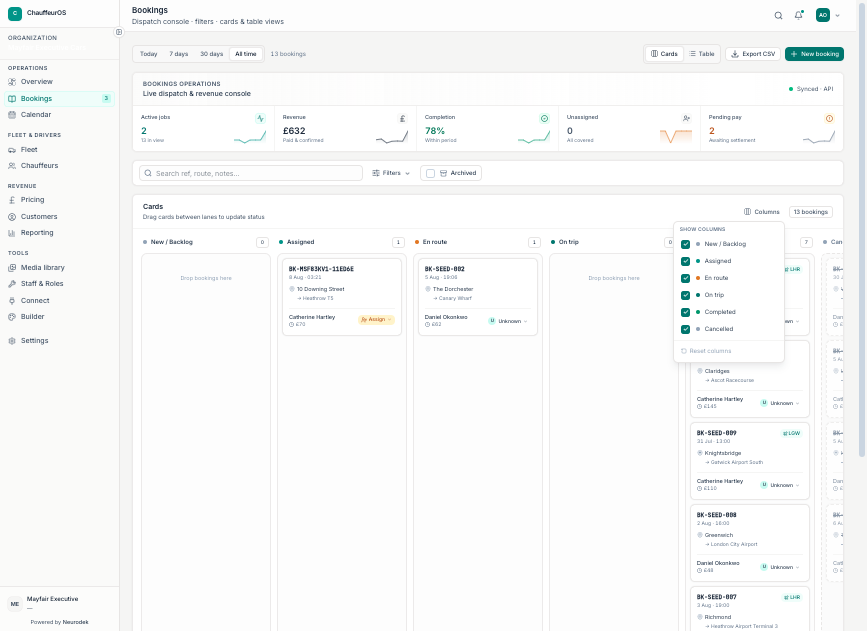Click the Reporting sidebar icon
Screen dimensions: 867x631
(x=12, y=233)
